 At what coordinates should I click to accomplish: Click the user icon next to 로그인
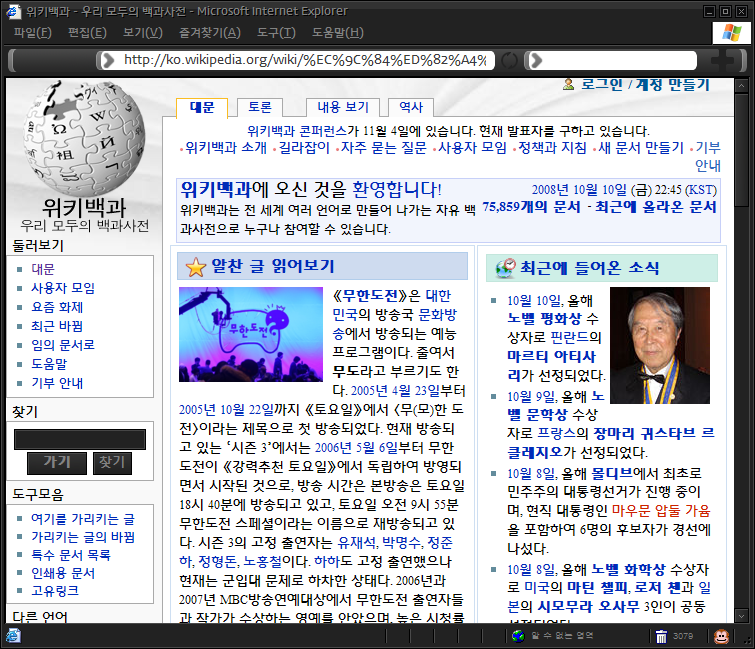tap(569, 84)
